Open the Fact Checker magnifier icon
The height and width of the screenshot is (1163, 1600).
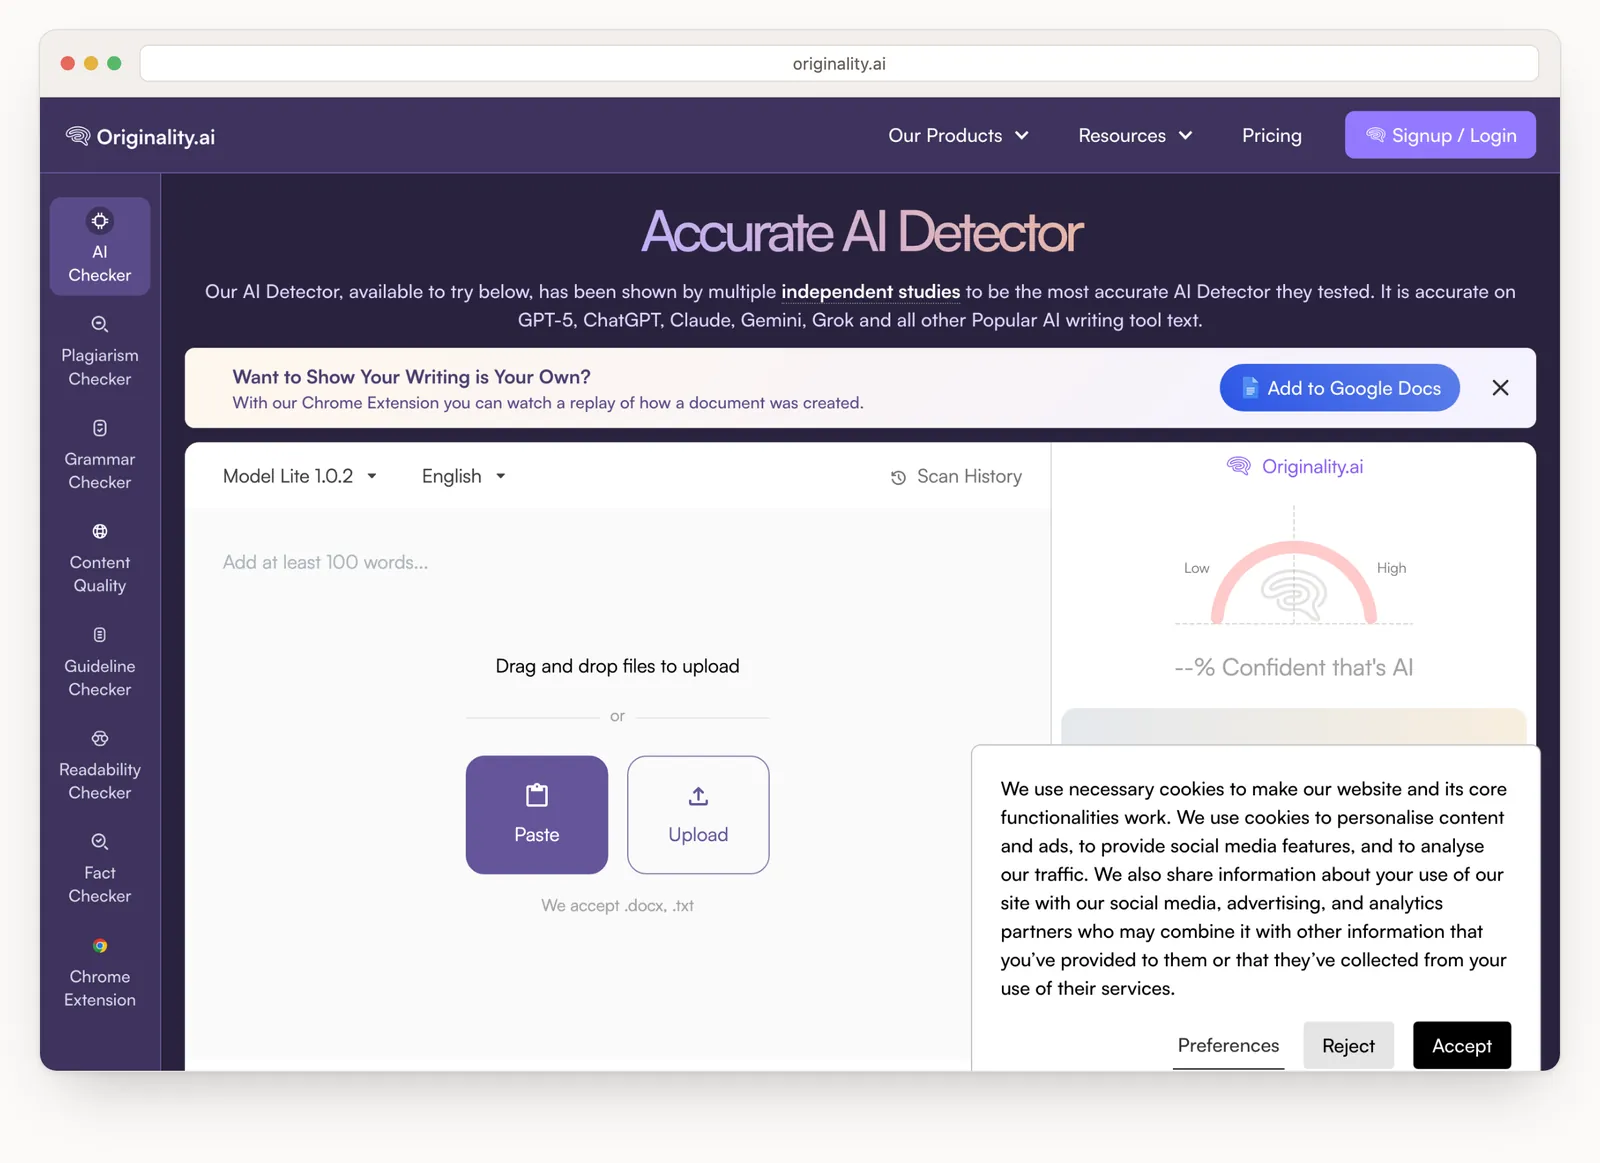coord(100,842)
